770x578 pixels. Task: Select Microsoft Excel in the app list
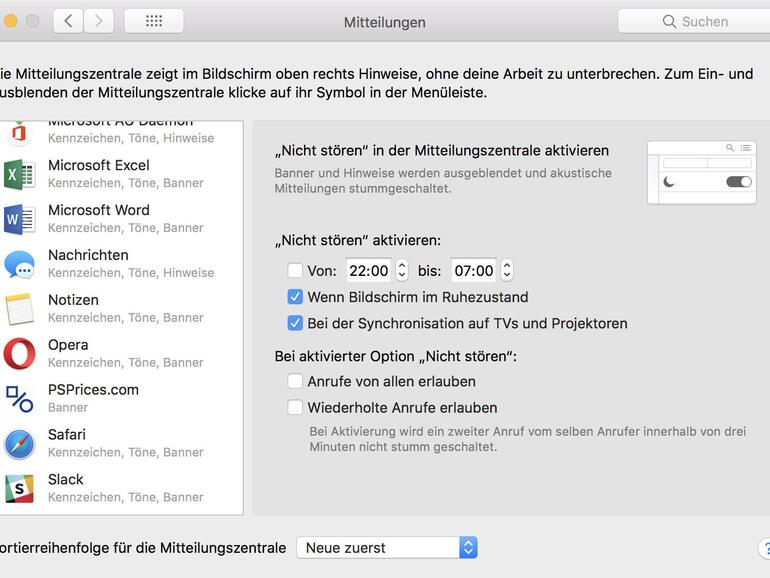point(121,174)
